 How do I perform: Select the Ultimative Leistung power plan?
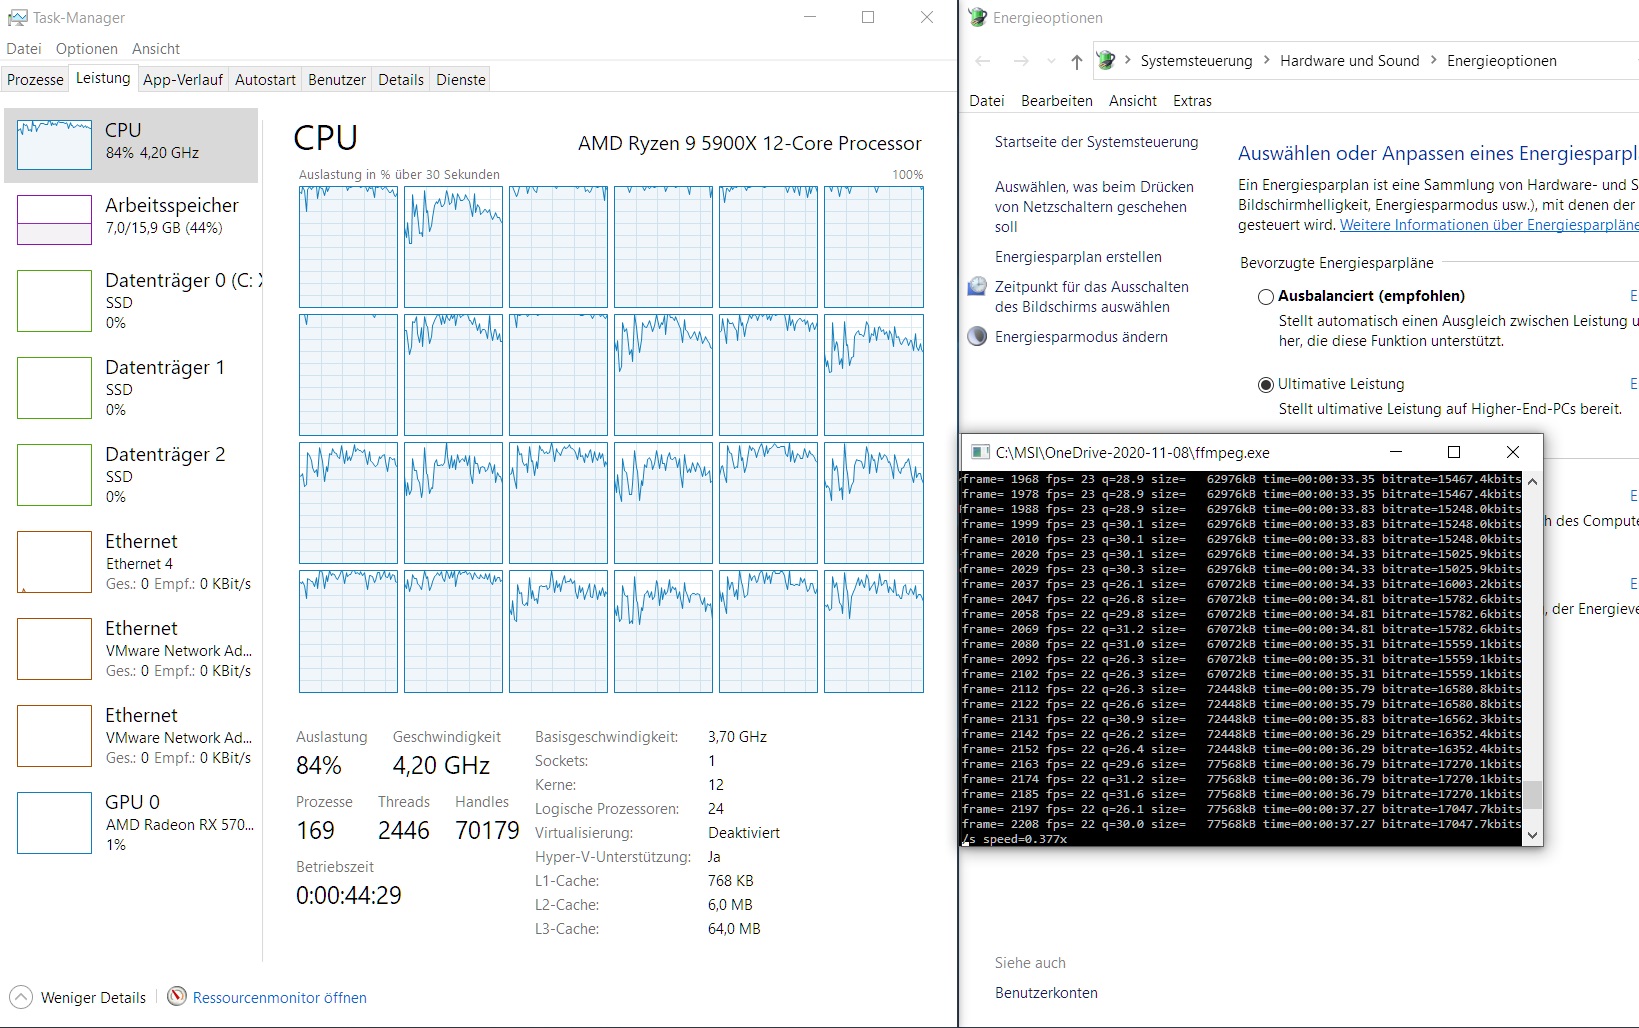click(x=1266, y=385)
